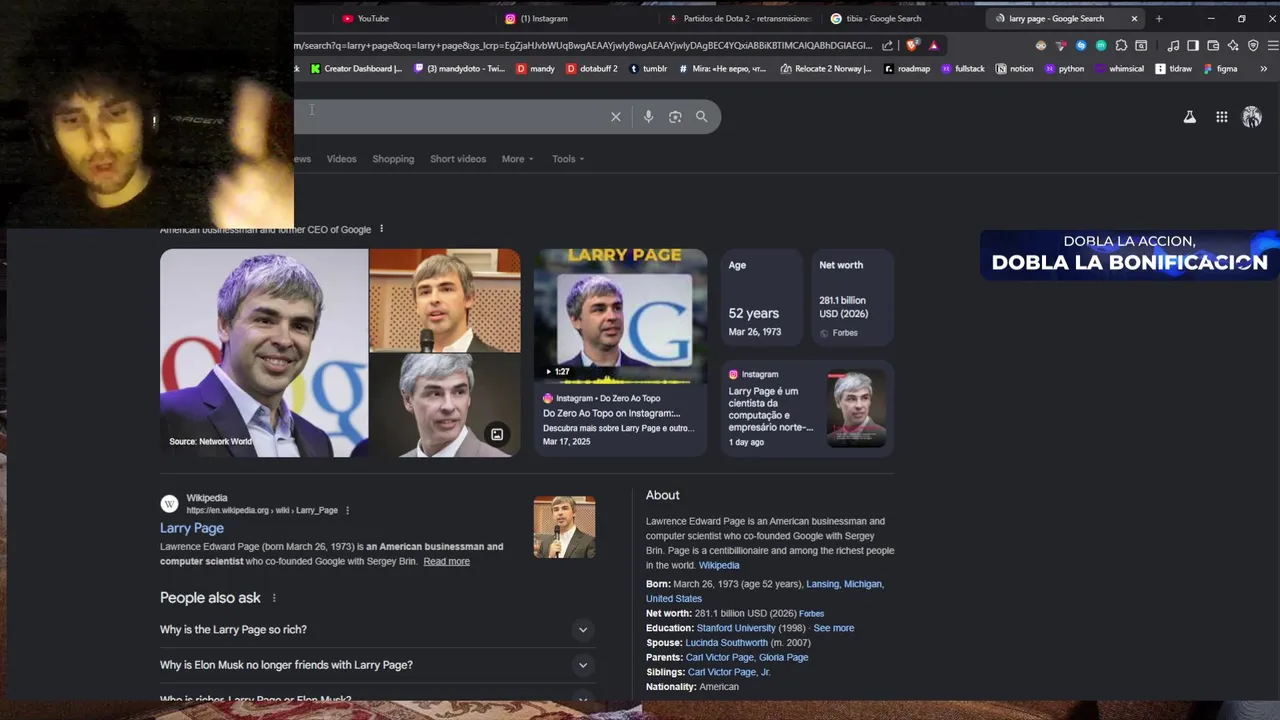Open Carl Victor Page, Jr. sibling link
1280x720 pixels.
pyautogui.click(x=729, y=672)
